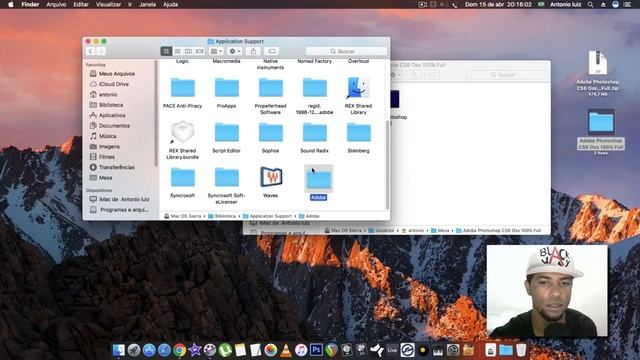Switch Finder to Cover Flow view
This screenshot has width=640, height=360.
[199, 51]
